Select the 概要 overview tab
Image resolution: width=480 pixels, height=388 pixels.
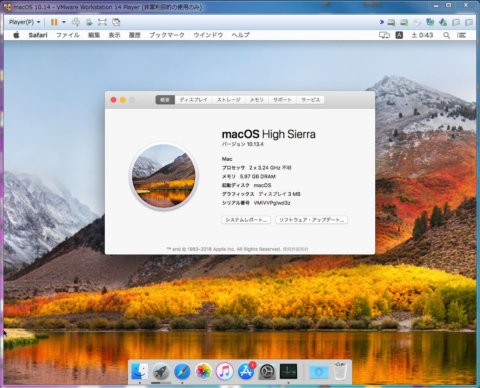165,100
